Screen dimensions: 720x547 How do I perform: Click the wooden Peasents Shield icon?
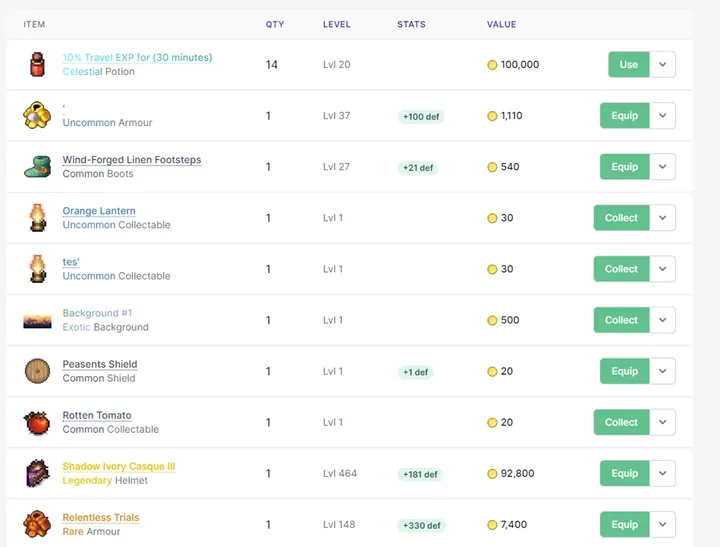(37, 371)
